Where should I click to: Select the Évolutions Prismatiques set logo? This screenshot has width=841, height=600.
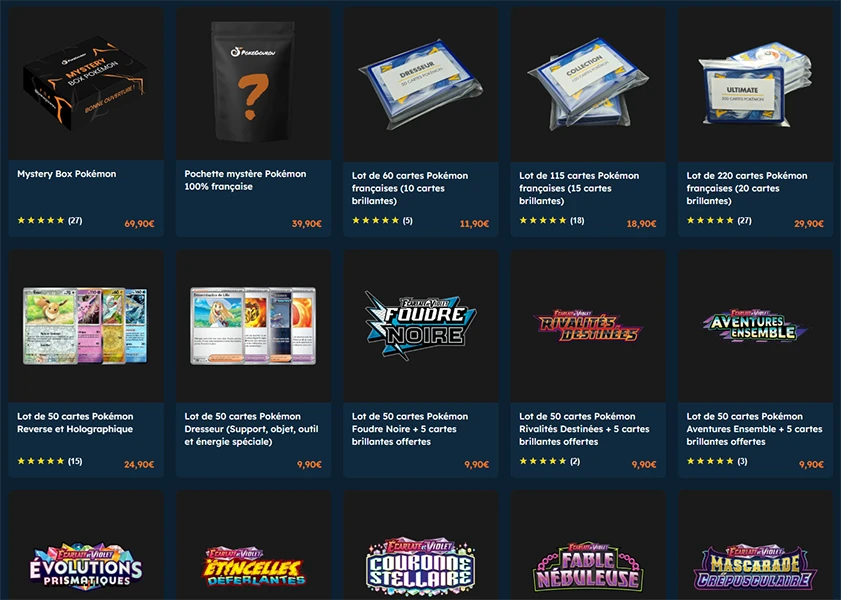[x=86, y=567]
